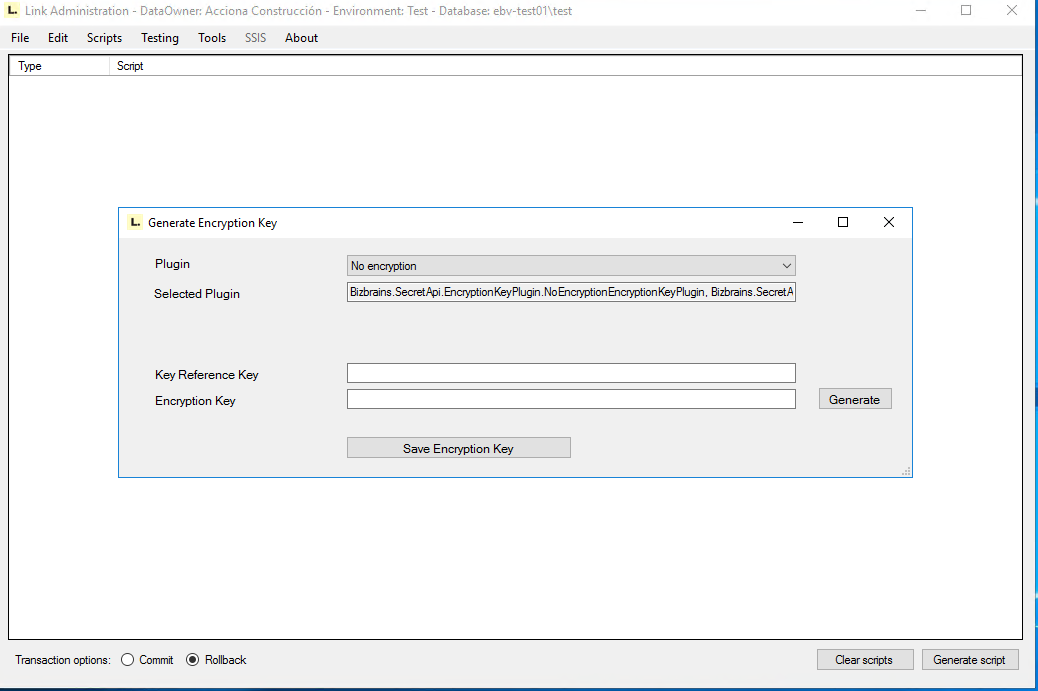Open the Plugin dropdown showing No encryption
This screenshot has width=1038, height=691.
point(571,266)
